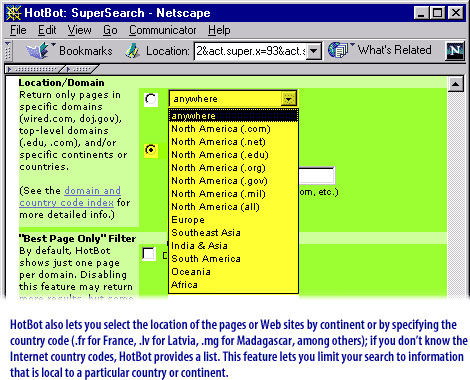The image size is (470, 380).
Task: Select the second domain radio button
Action: pos(151,150)
